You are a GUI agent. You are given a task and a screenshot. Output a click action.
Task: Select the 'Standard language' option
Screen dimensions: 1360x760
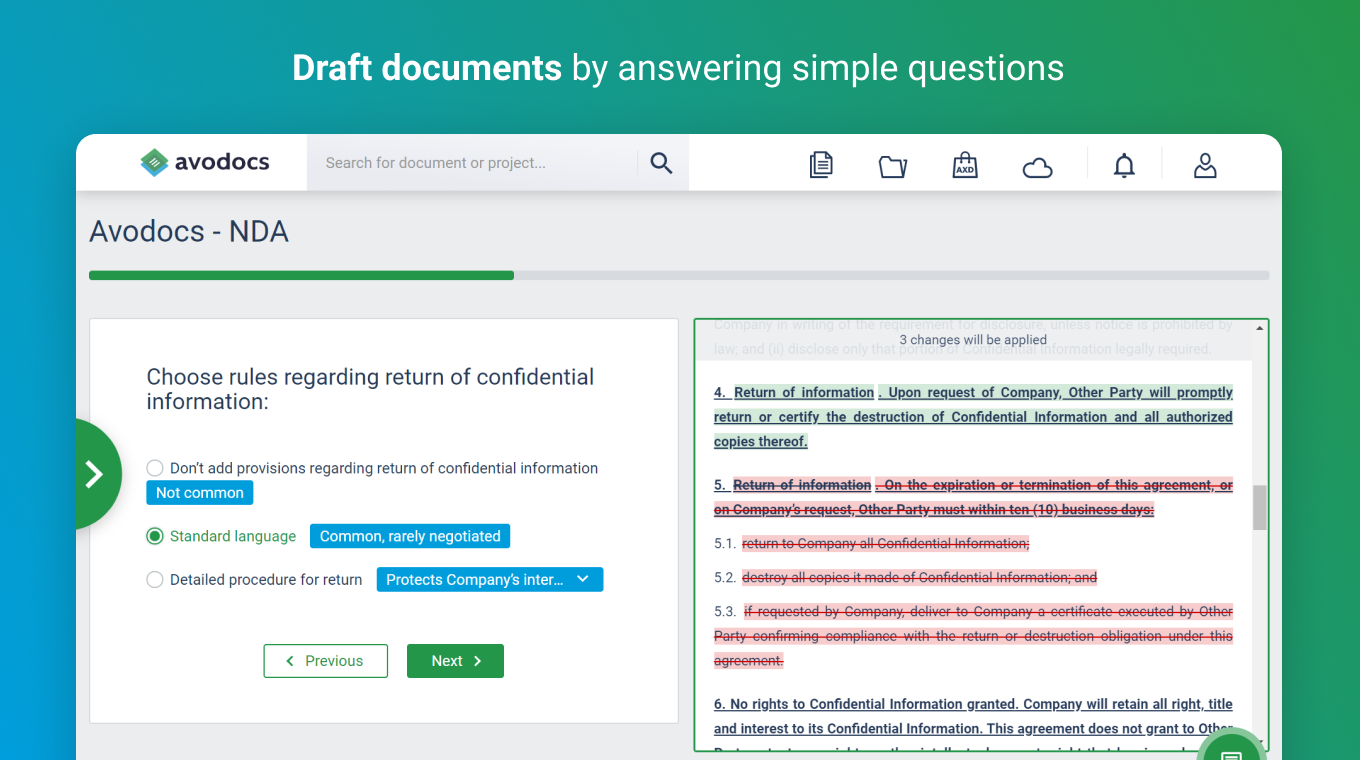(x=155, y=536)
